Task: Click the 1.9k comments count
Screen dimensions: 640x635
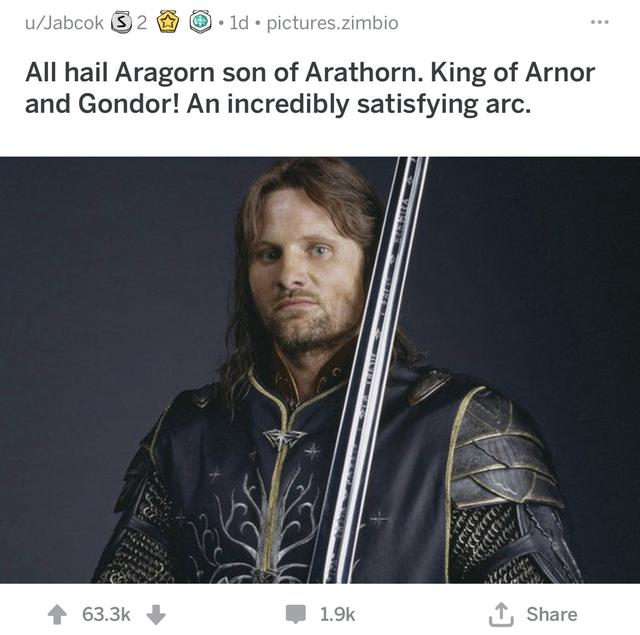Action: tap(337, 614)
